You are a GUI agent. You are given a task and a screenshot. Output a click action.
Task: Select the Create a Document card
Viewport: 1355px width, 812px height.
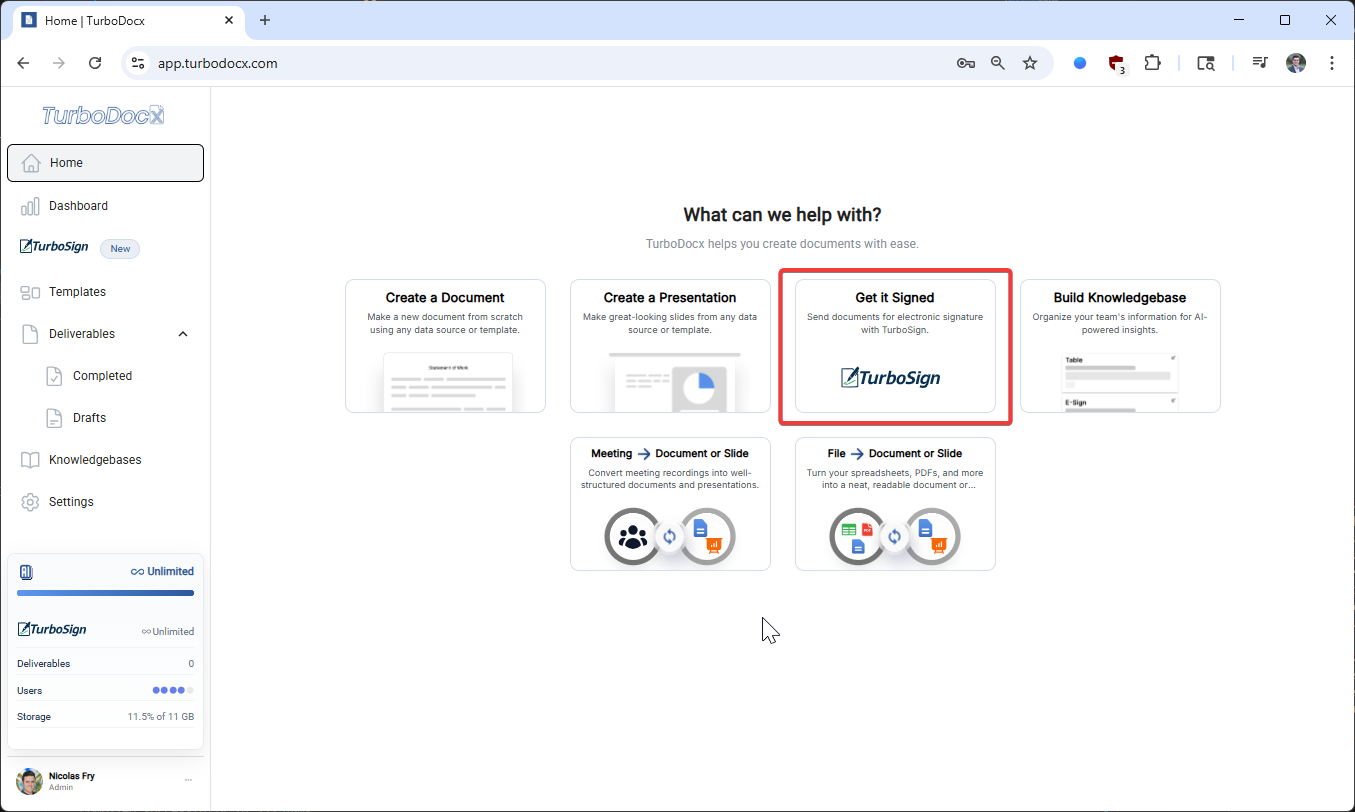[445, 346]
